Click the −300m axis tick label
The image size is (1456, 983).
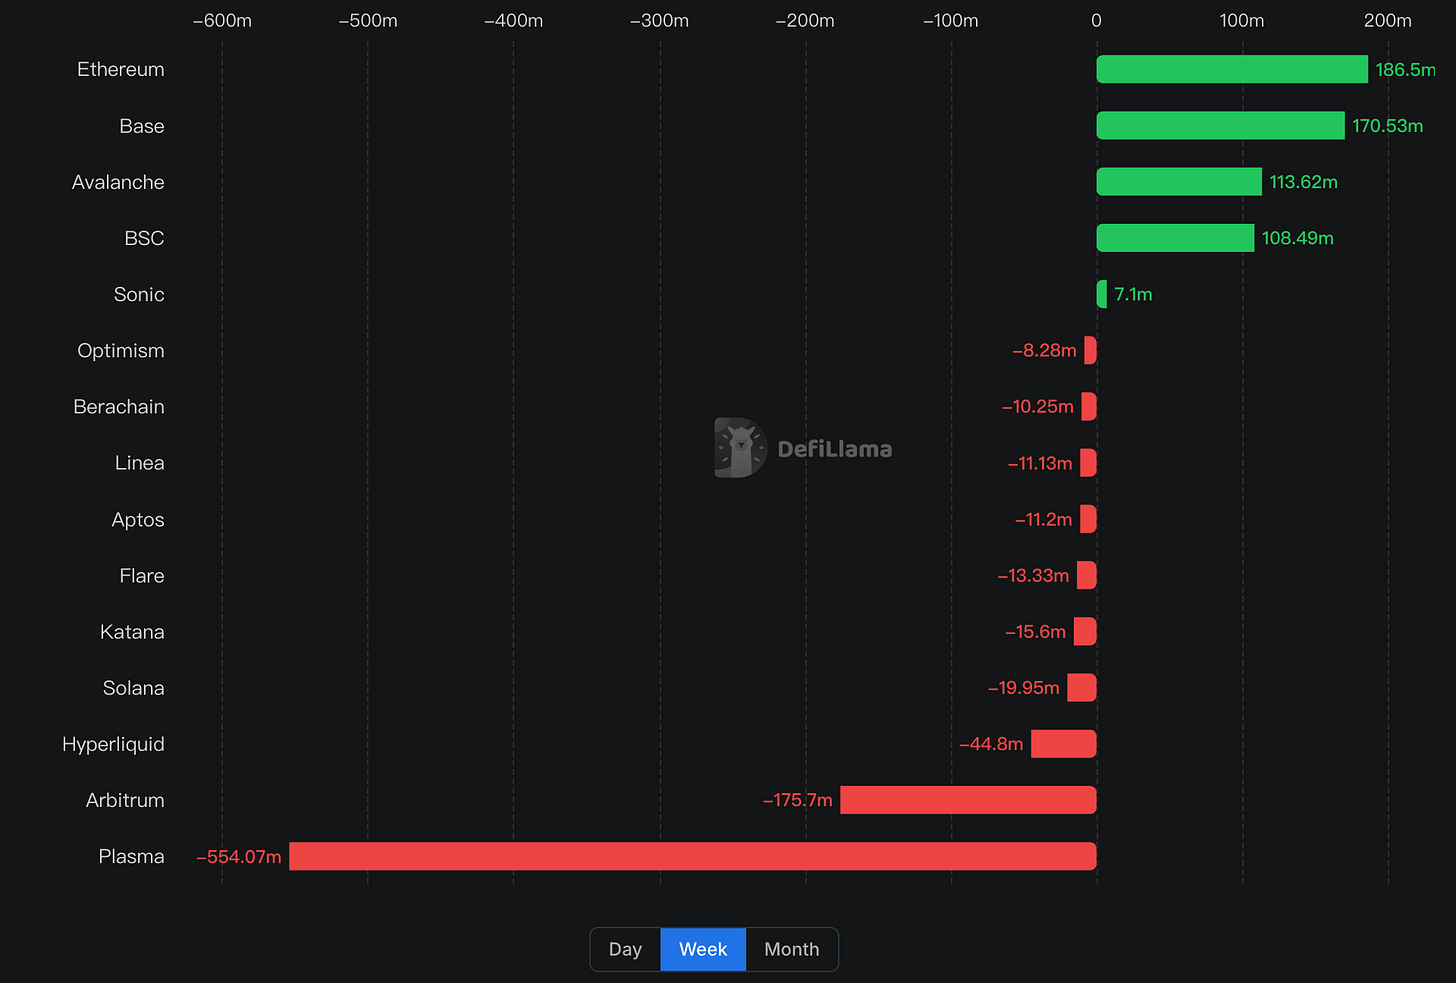tap(659, 20)
